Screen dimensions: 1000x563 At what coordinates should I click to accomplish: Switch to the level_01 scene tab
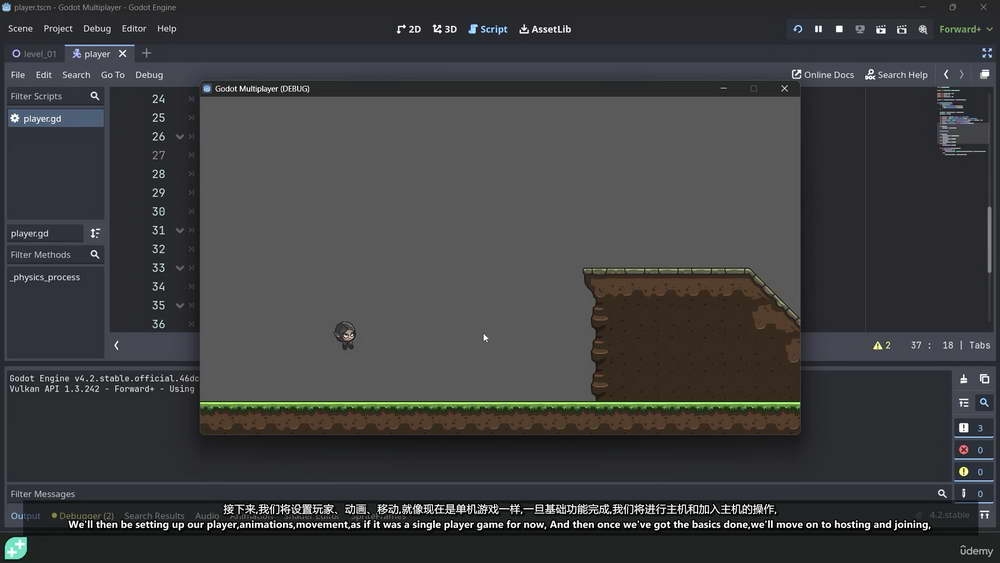(x=34, y=54)
